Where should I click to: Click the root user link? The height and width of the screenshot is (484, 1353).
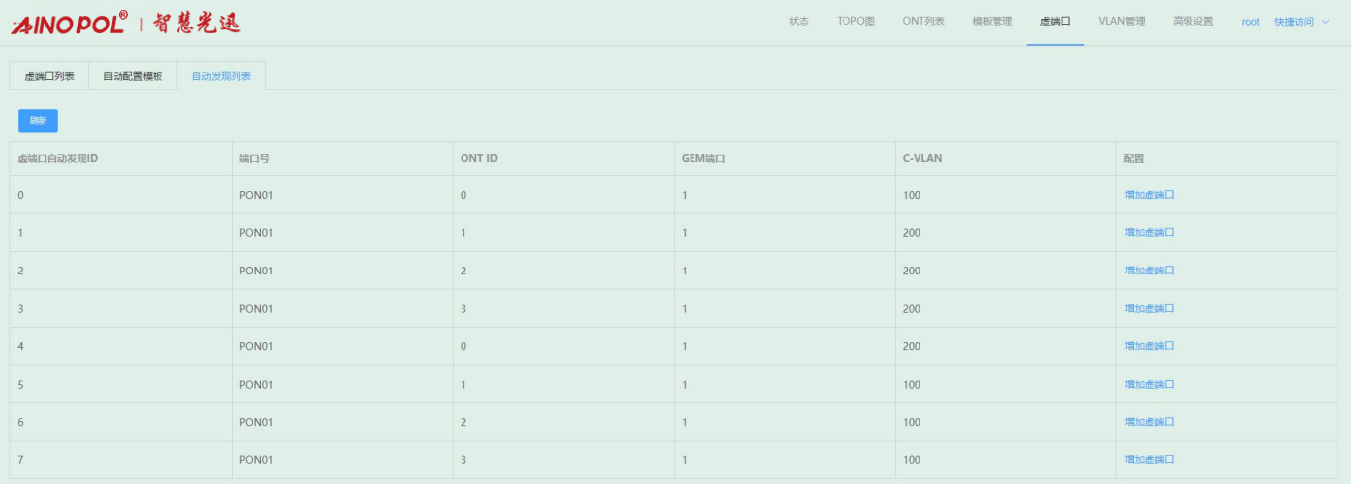click(1250, 22)
